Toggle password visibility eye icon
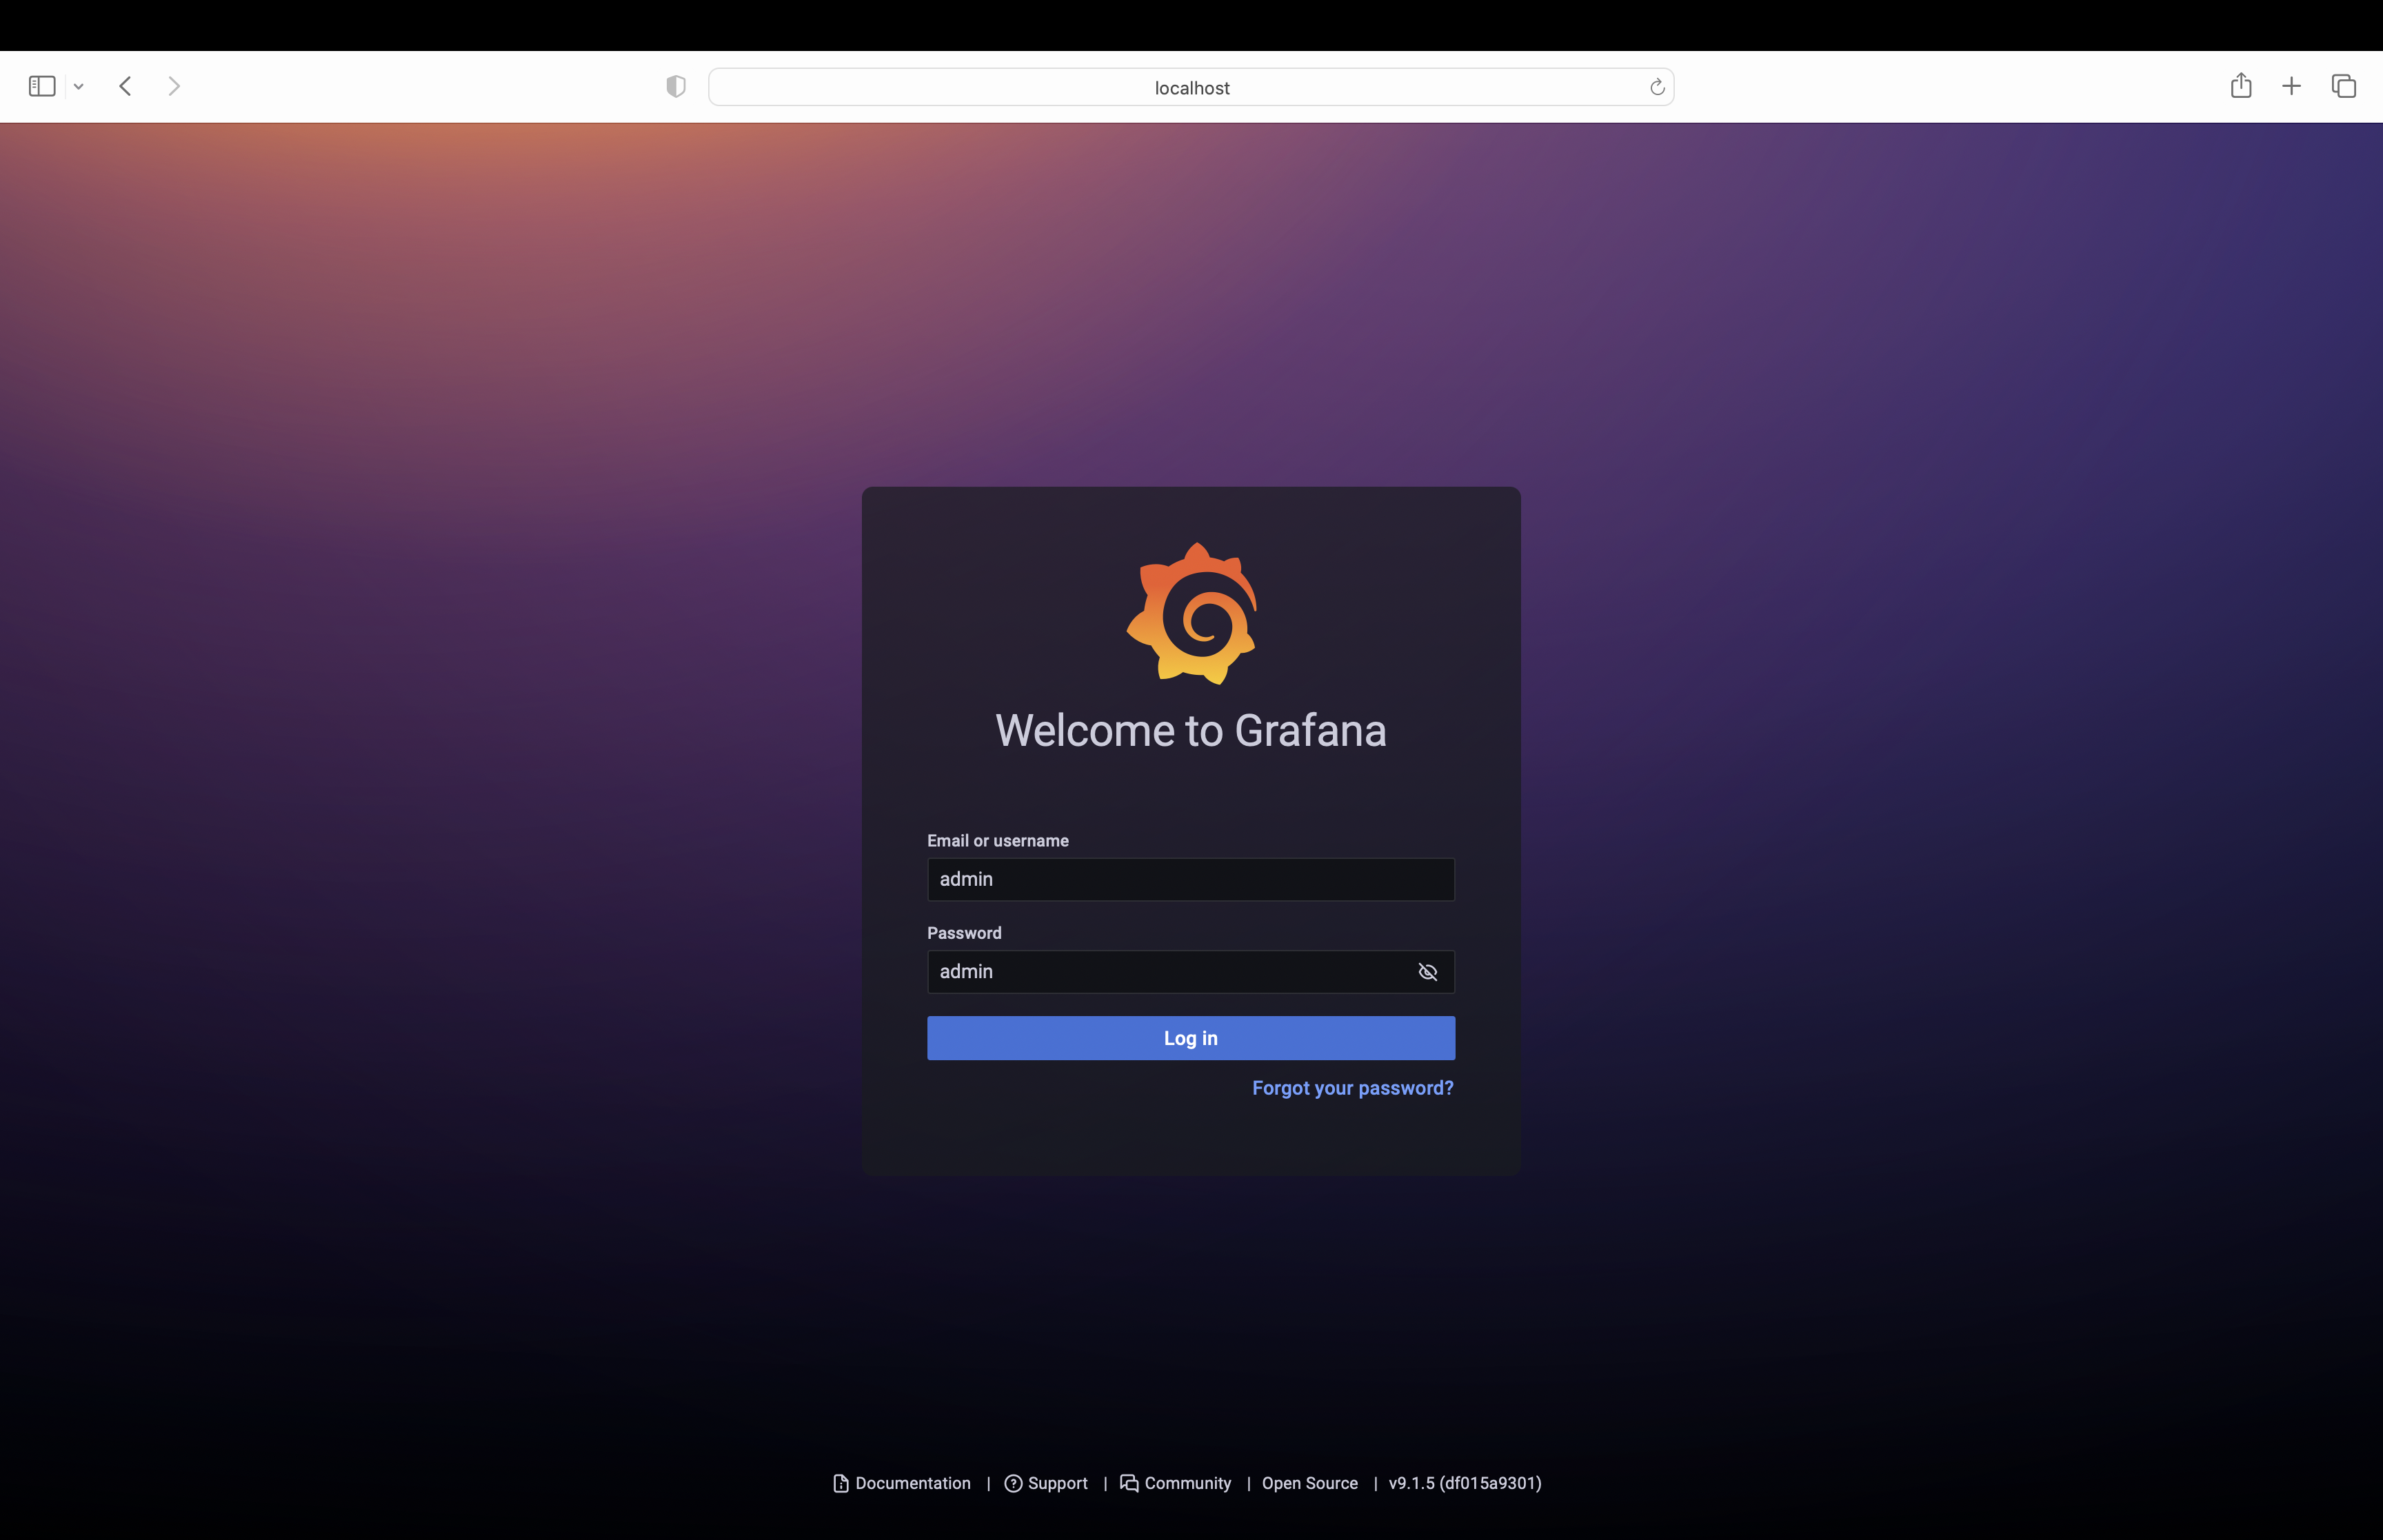 tap(1427, 972)
